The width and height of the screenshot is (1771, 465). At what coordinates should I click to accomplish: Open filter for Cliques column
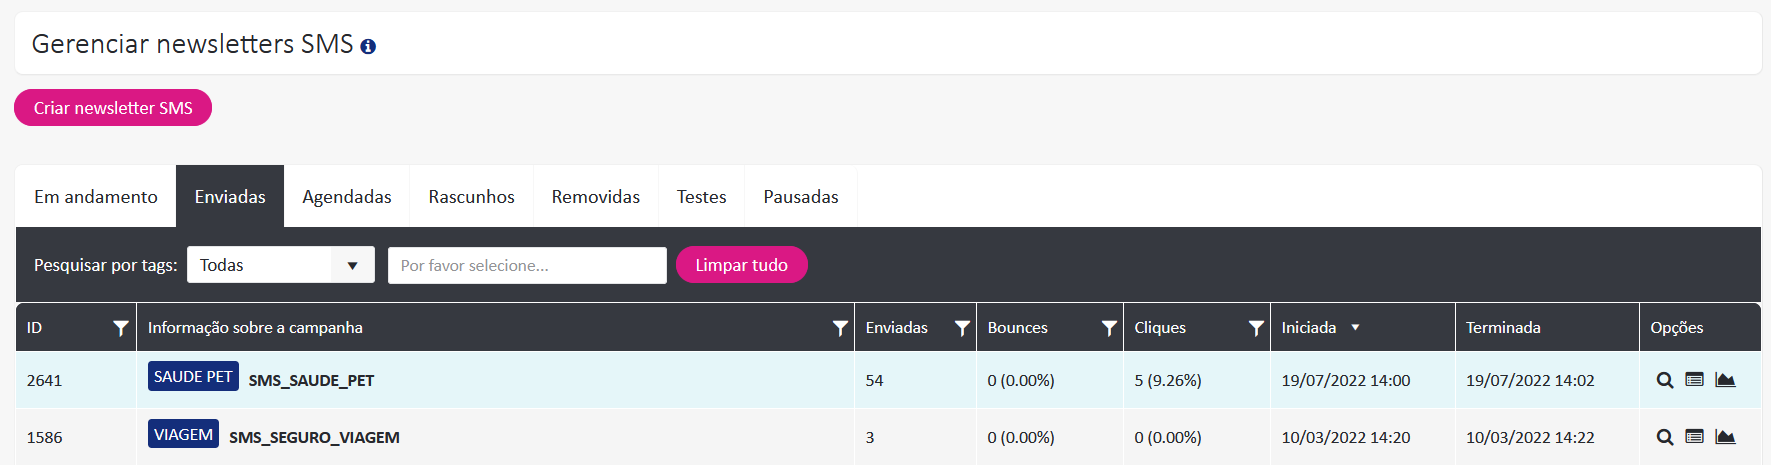pos(1256,328)
